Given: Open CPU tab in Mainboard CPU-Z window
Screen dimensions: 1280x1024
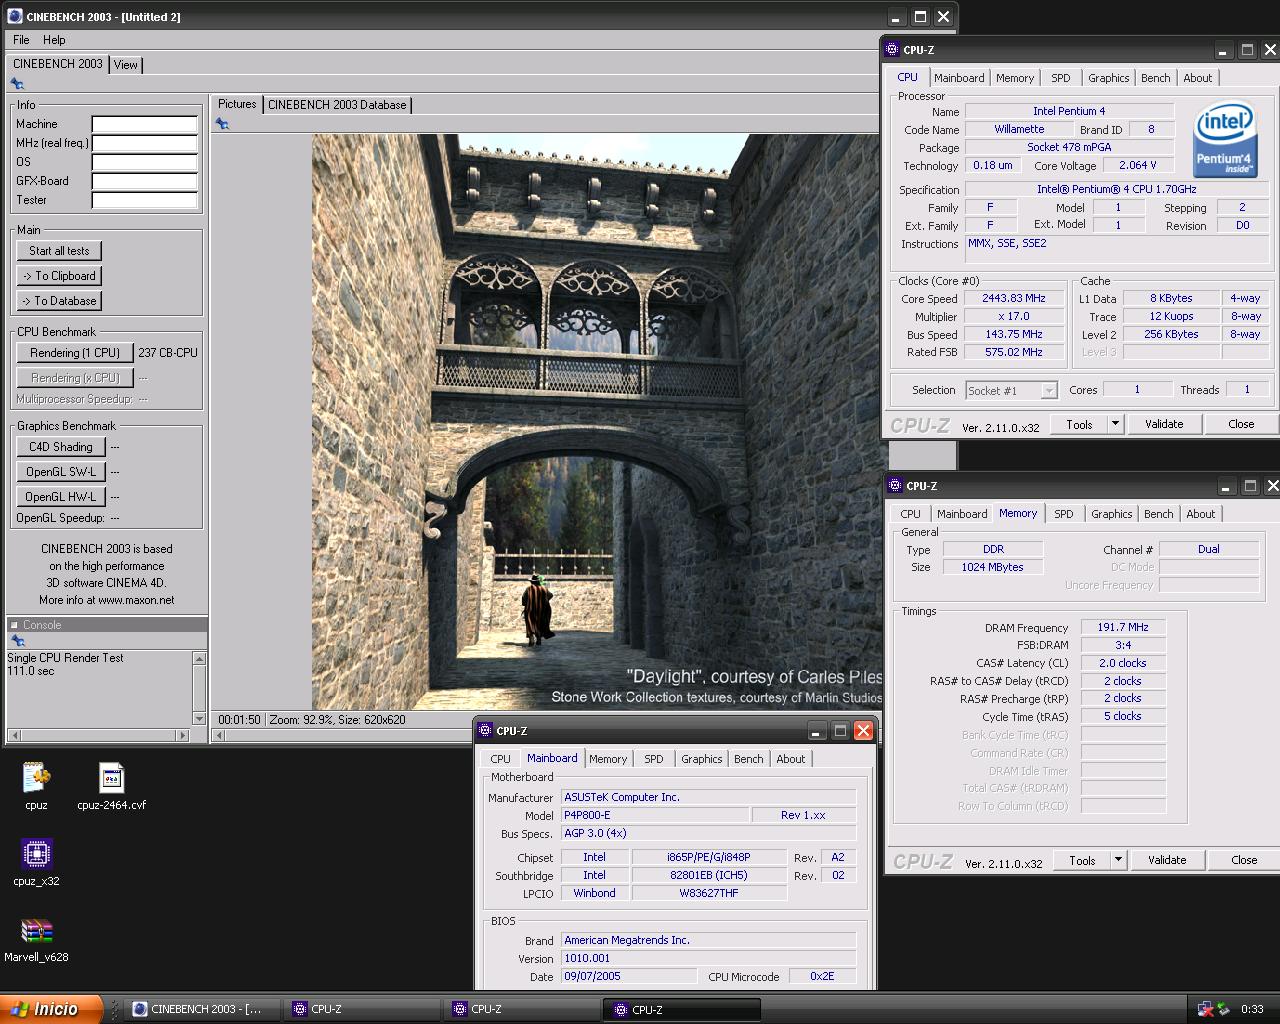Looking at the screenshot, I should click(500, 759).
